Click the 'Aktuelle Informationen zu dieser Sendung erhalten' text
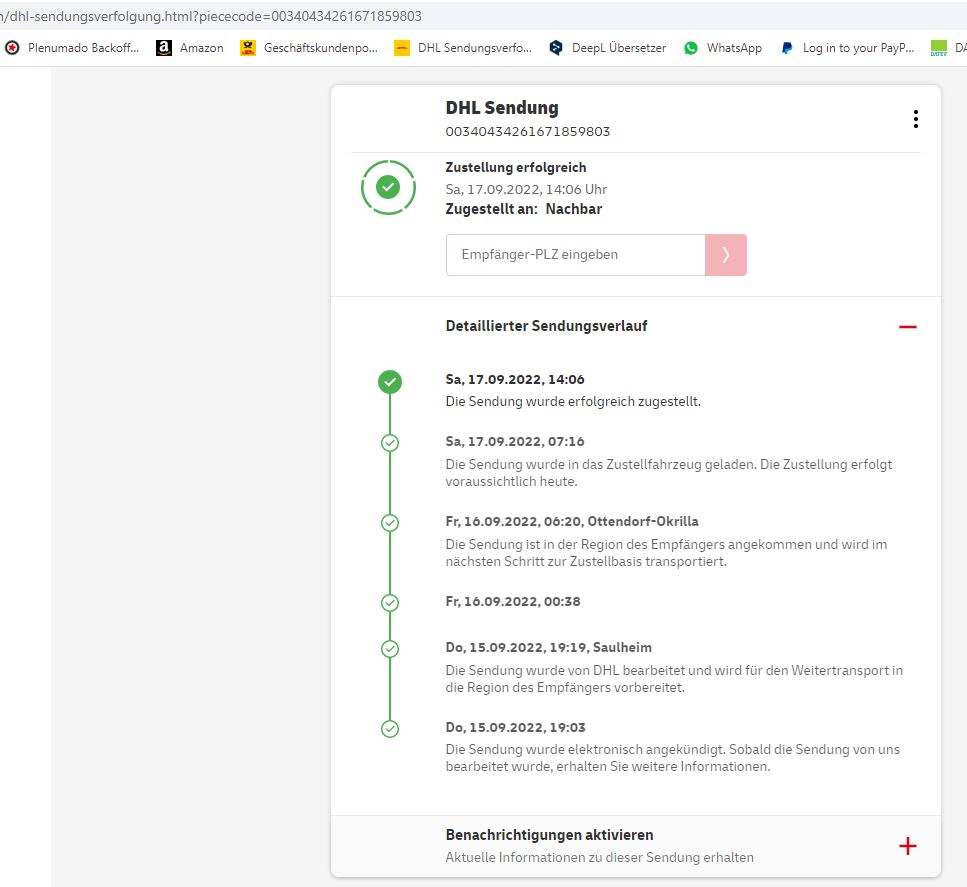Image resolution: width=967 pixels, height=887 pixels. tap(599, 857)
